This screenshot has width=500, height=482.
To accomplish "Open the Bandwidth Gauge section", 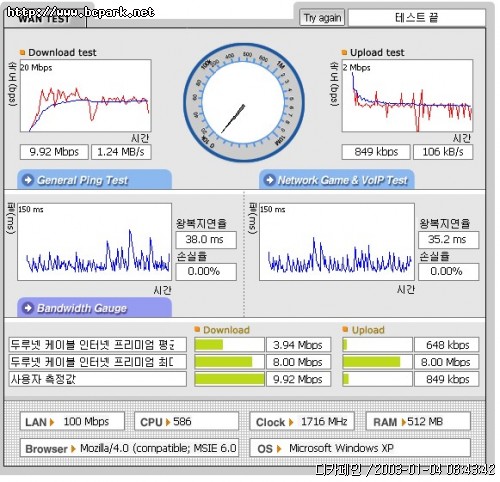I will point(95,308).
